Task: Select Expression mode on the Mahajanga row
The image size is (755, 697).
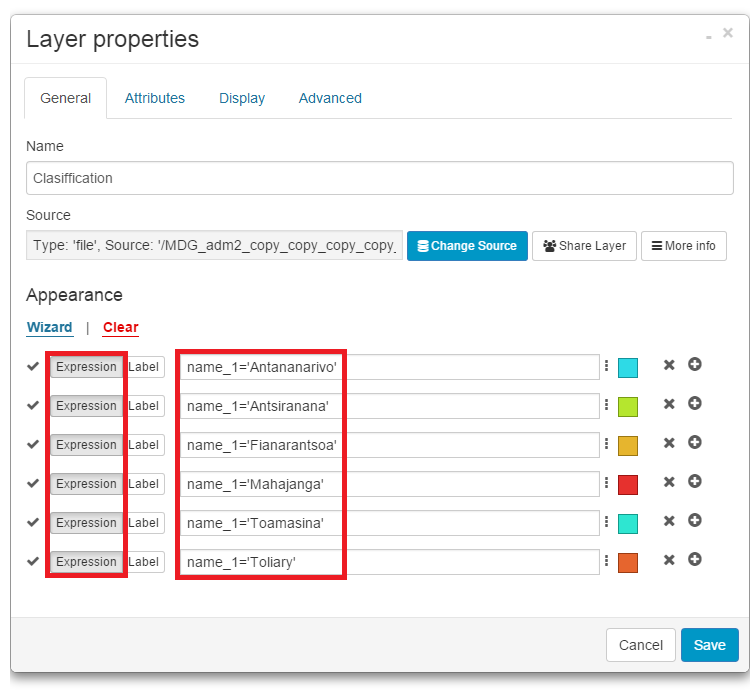Action: [86, 484]
